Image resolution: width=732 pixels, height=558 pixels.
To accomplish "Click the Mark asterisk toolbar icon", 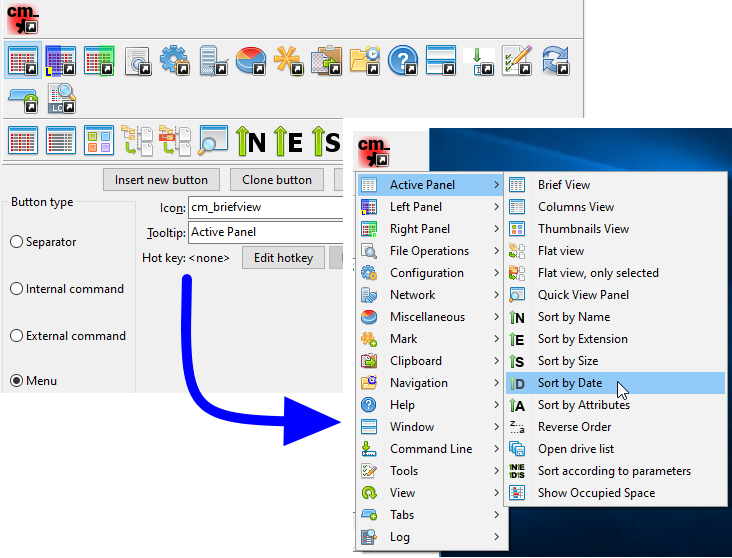I will (288, 61).
